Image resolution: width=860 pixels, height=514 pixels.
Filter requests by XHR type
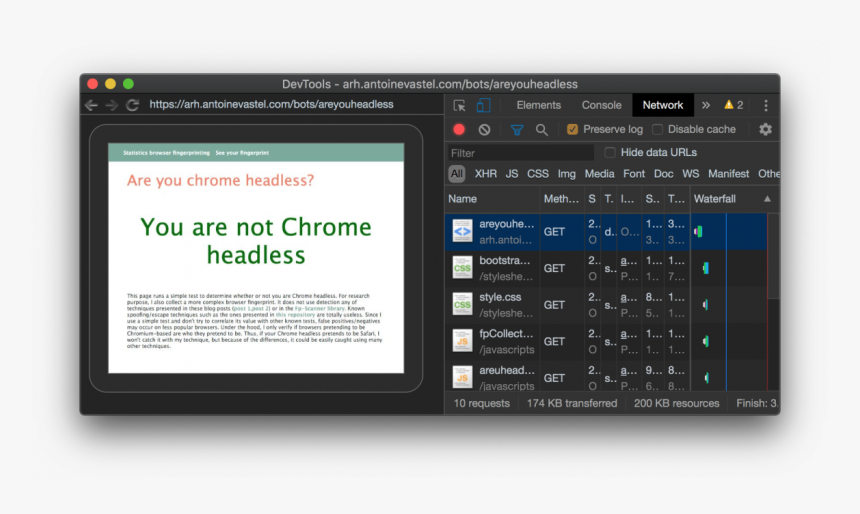pos(486,174)
